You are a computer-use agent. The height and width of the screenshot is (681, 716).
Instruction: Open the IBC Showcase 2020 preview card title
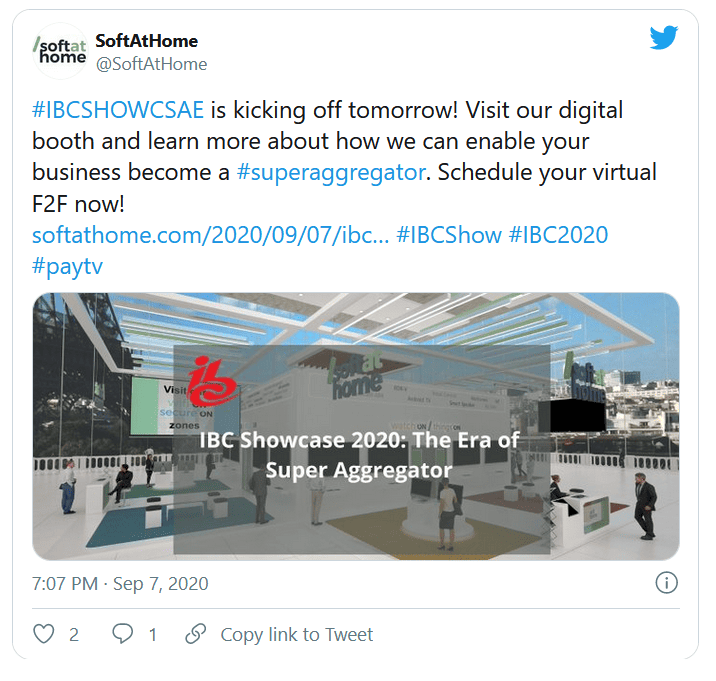(359, 455)
